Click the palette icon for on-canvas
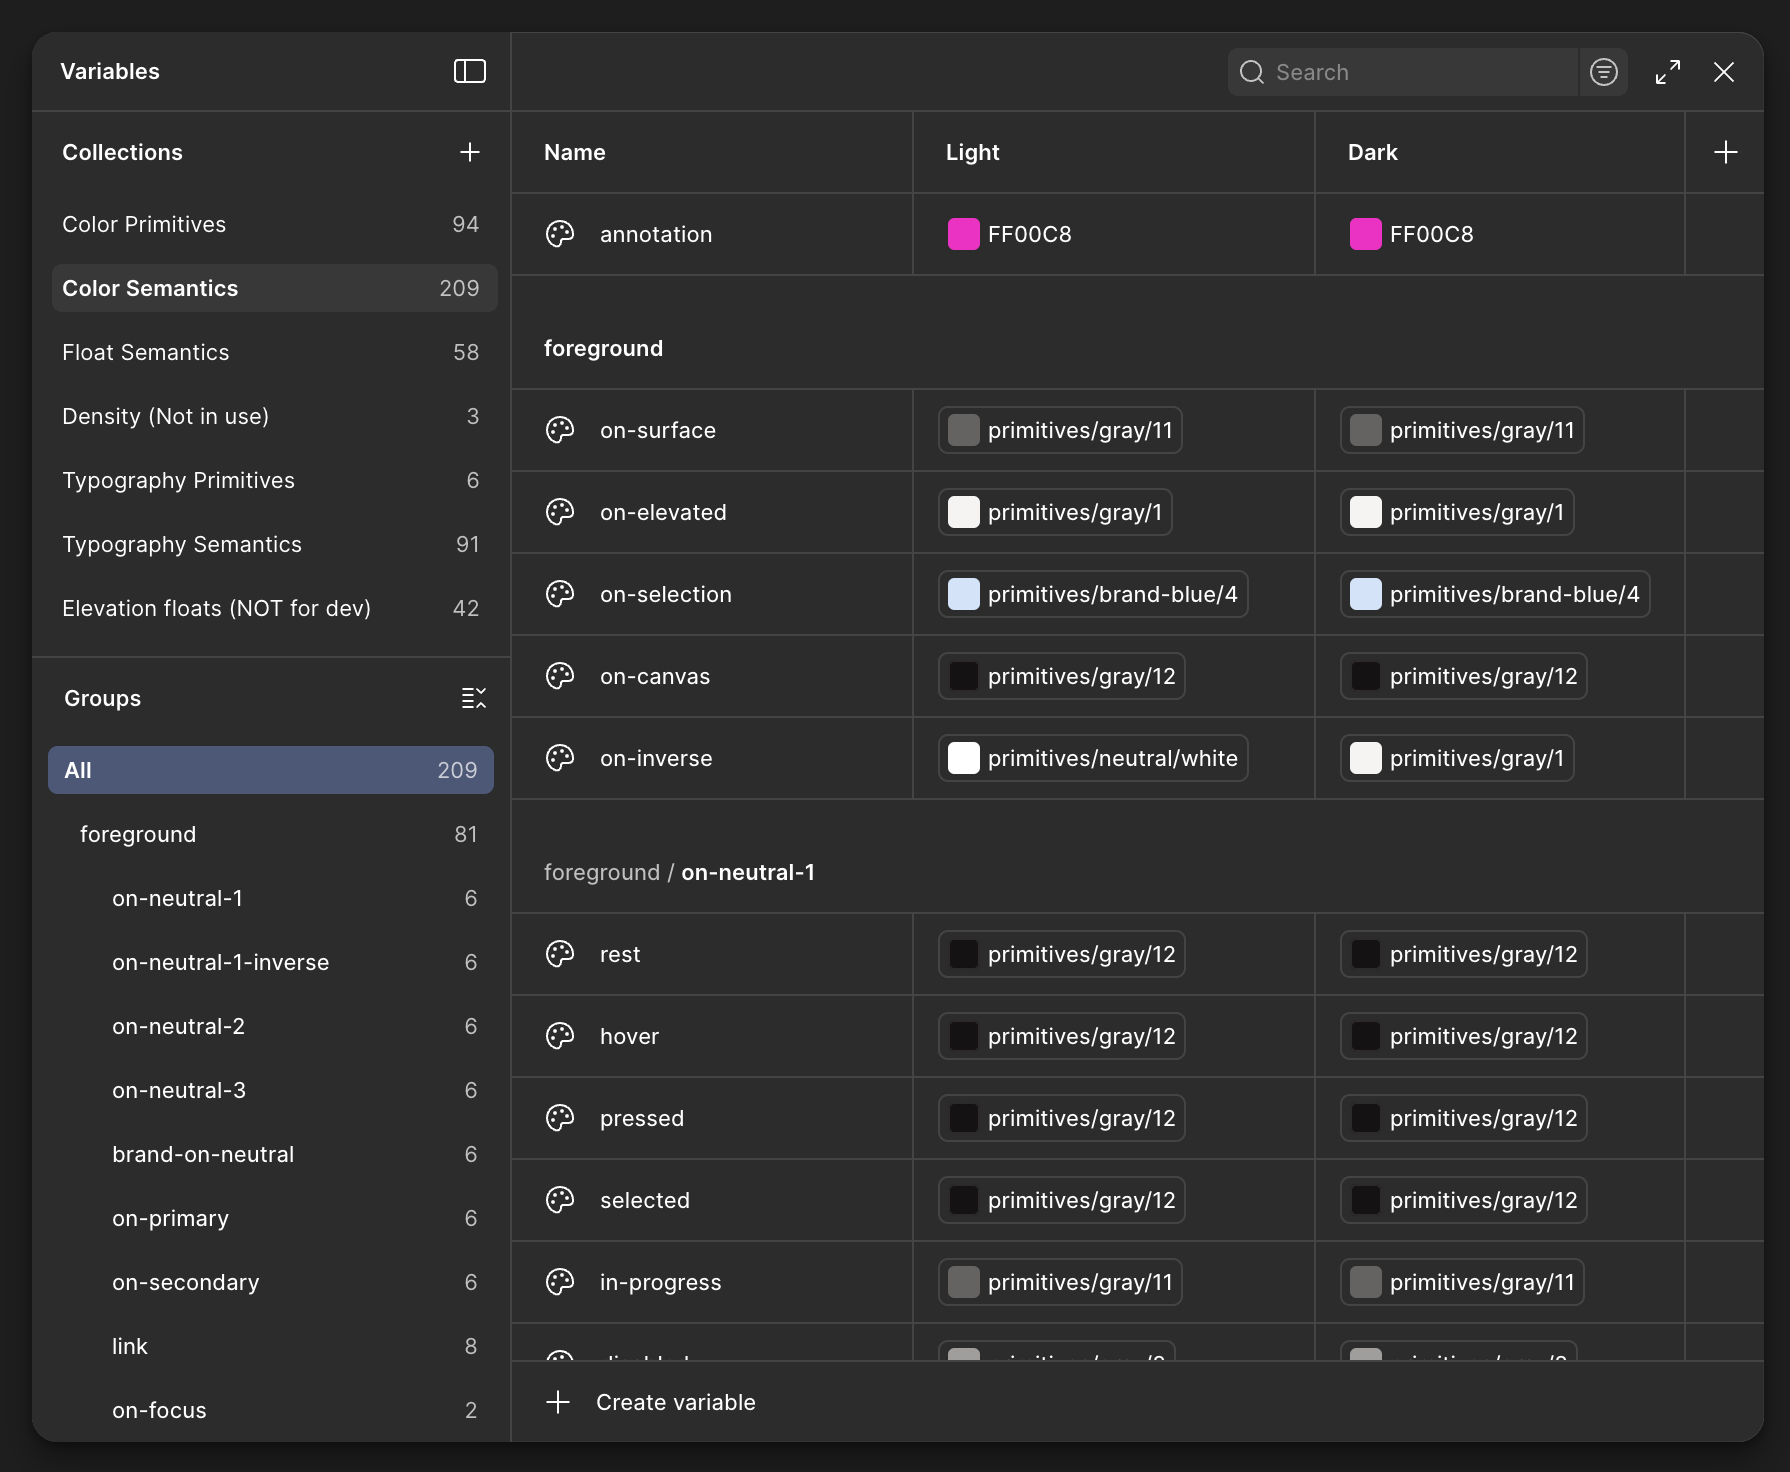Screen dimensions: 1790x1472 [560, 676]
